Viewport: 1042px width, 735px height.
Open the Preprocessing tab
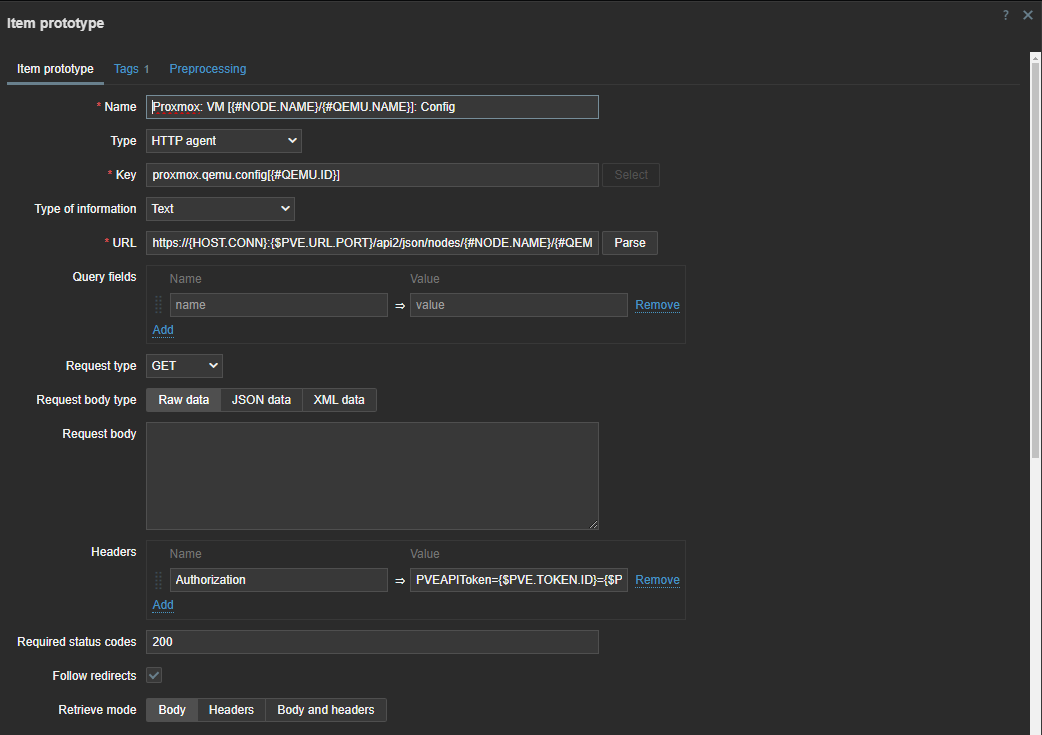(207, 69)
